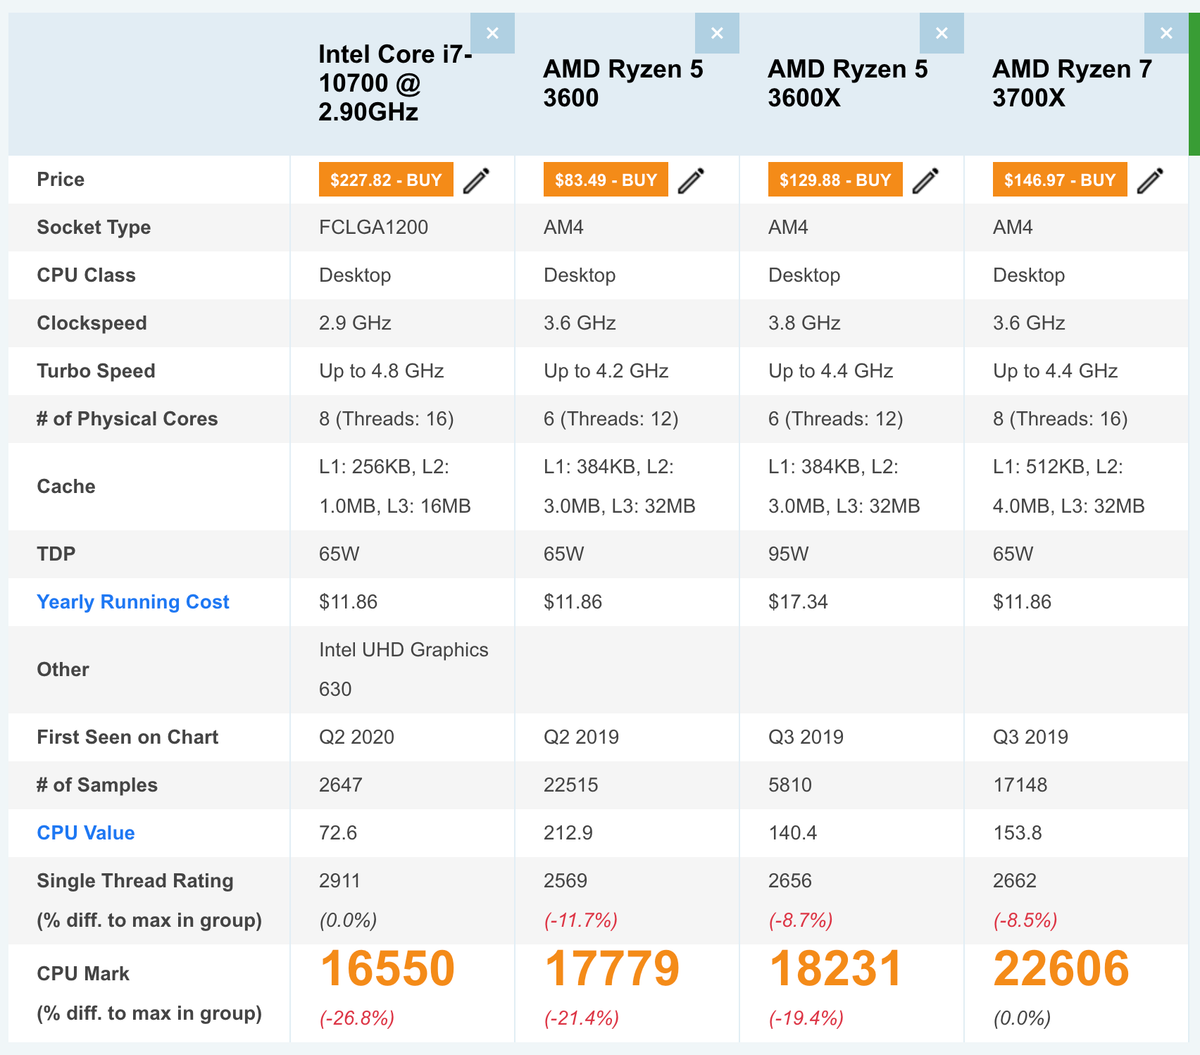Remove the Intel Core i7-10700 column

click(492, 33)
